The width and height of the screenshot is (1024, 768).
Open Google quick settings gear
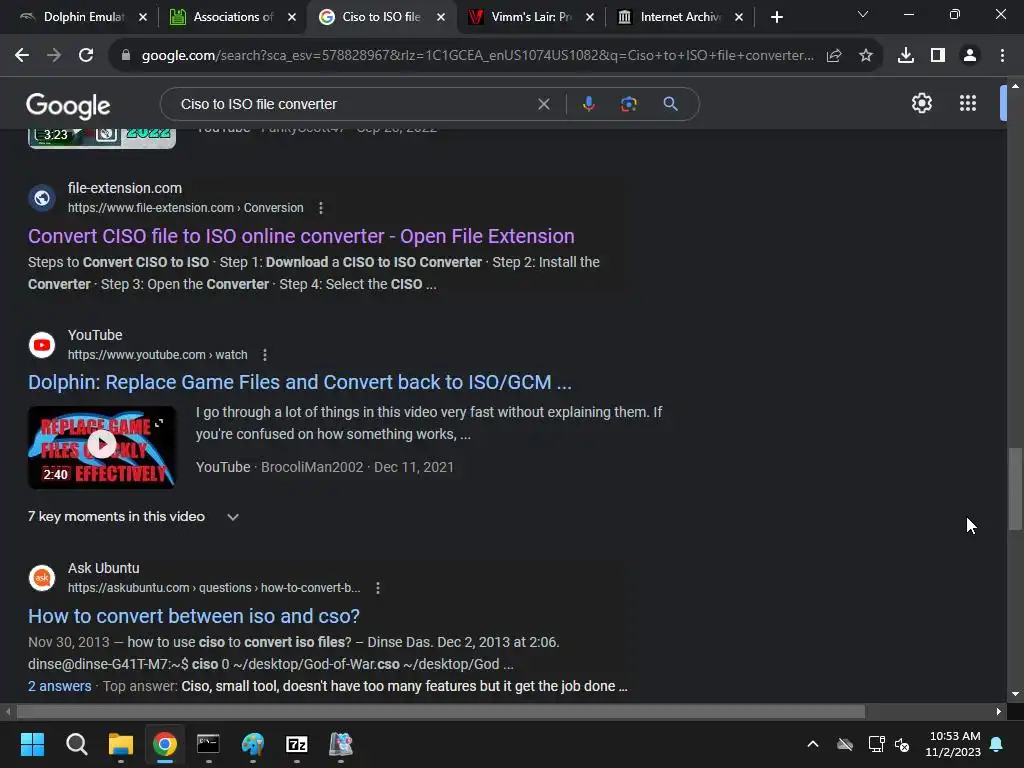[x=921, y=103]
